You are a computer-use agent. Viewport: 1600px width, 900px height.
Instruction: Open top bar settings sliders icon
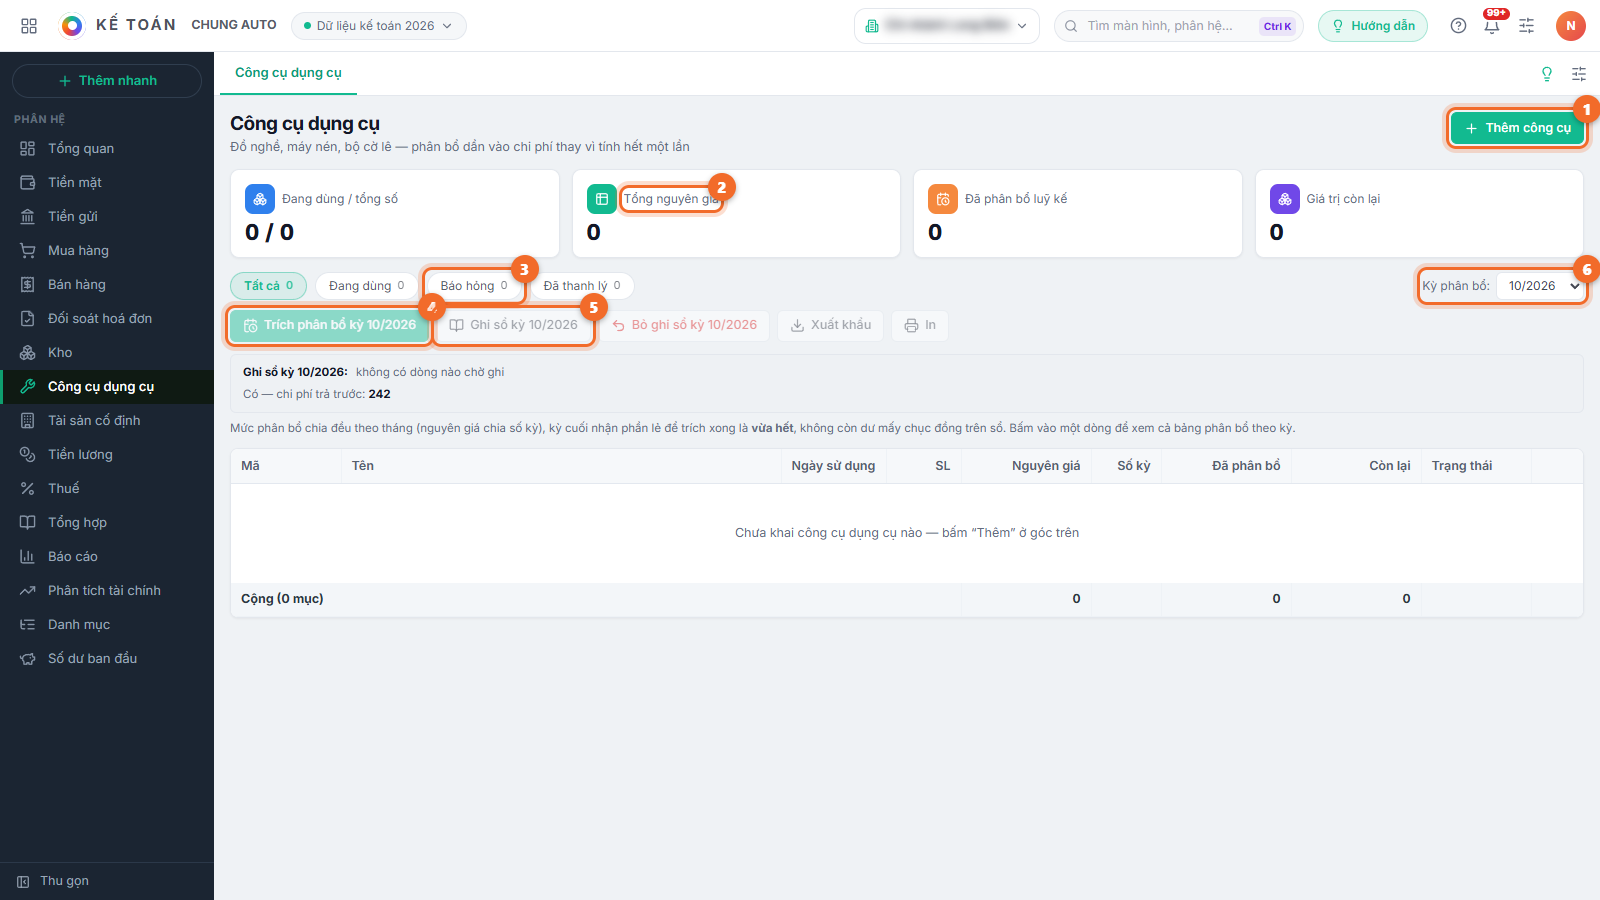pos(1526,26)
